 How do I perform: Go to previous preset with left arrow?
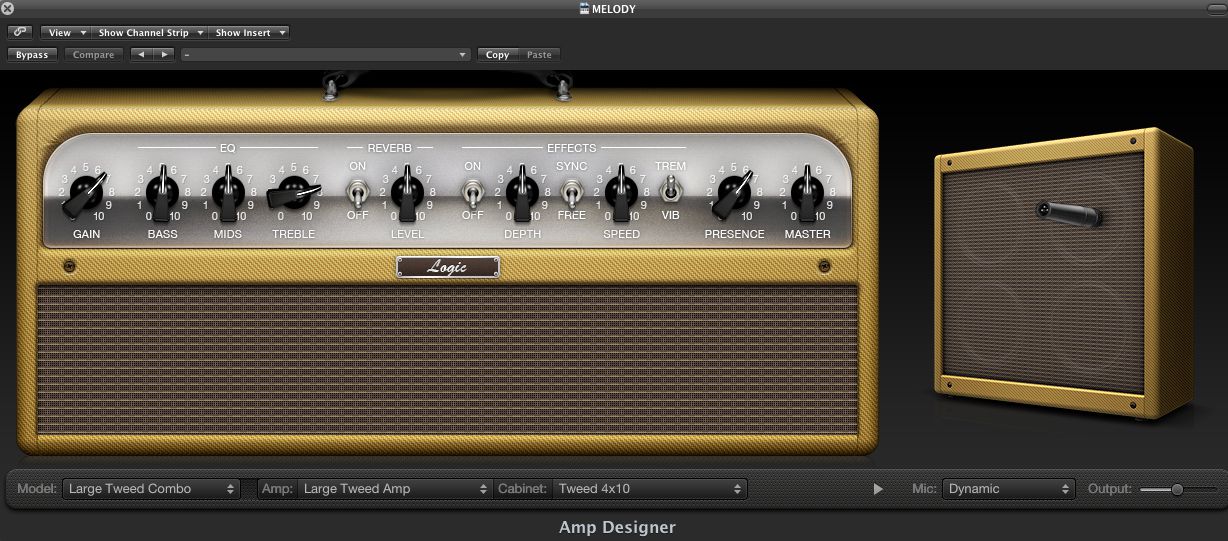[x=141, y=55]
